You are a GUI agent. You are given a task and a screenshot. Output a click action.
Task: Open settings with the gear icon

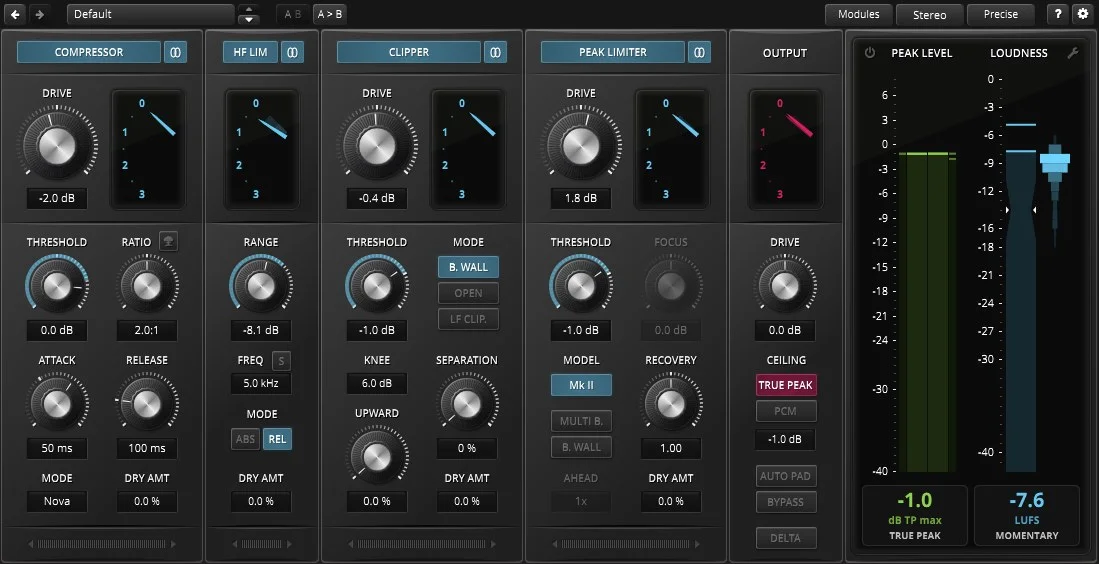point(1082,14)
